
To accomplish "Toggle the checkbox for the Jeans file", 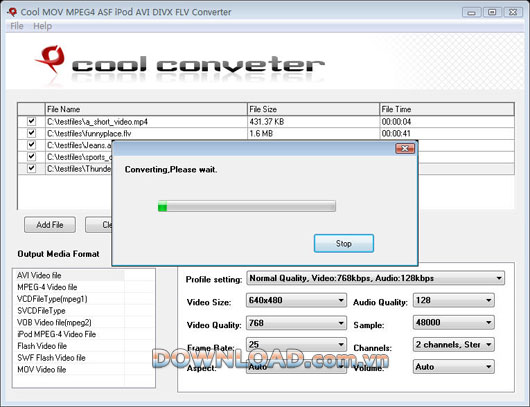I will click(x=31, y=145).
